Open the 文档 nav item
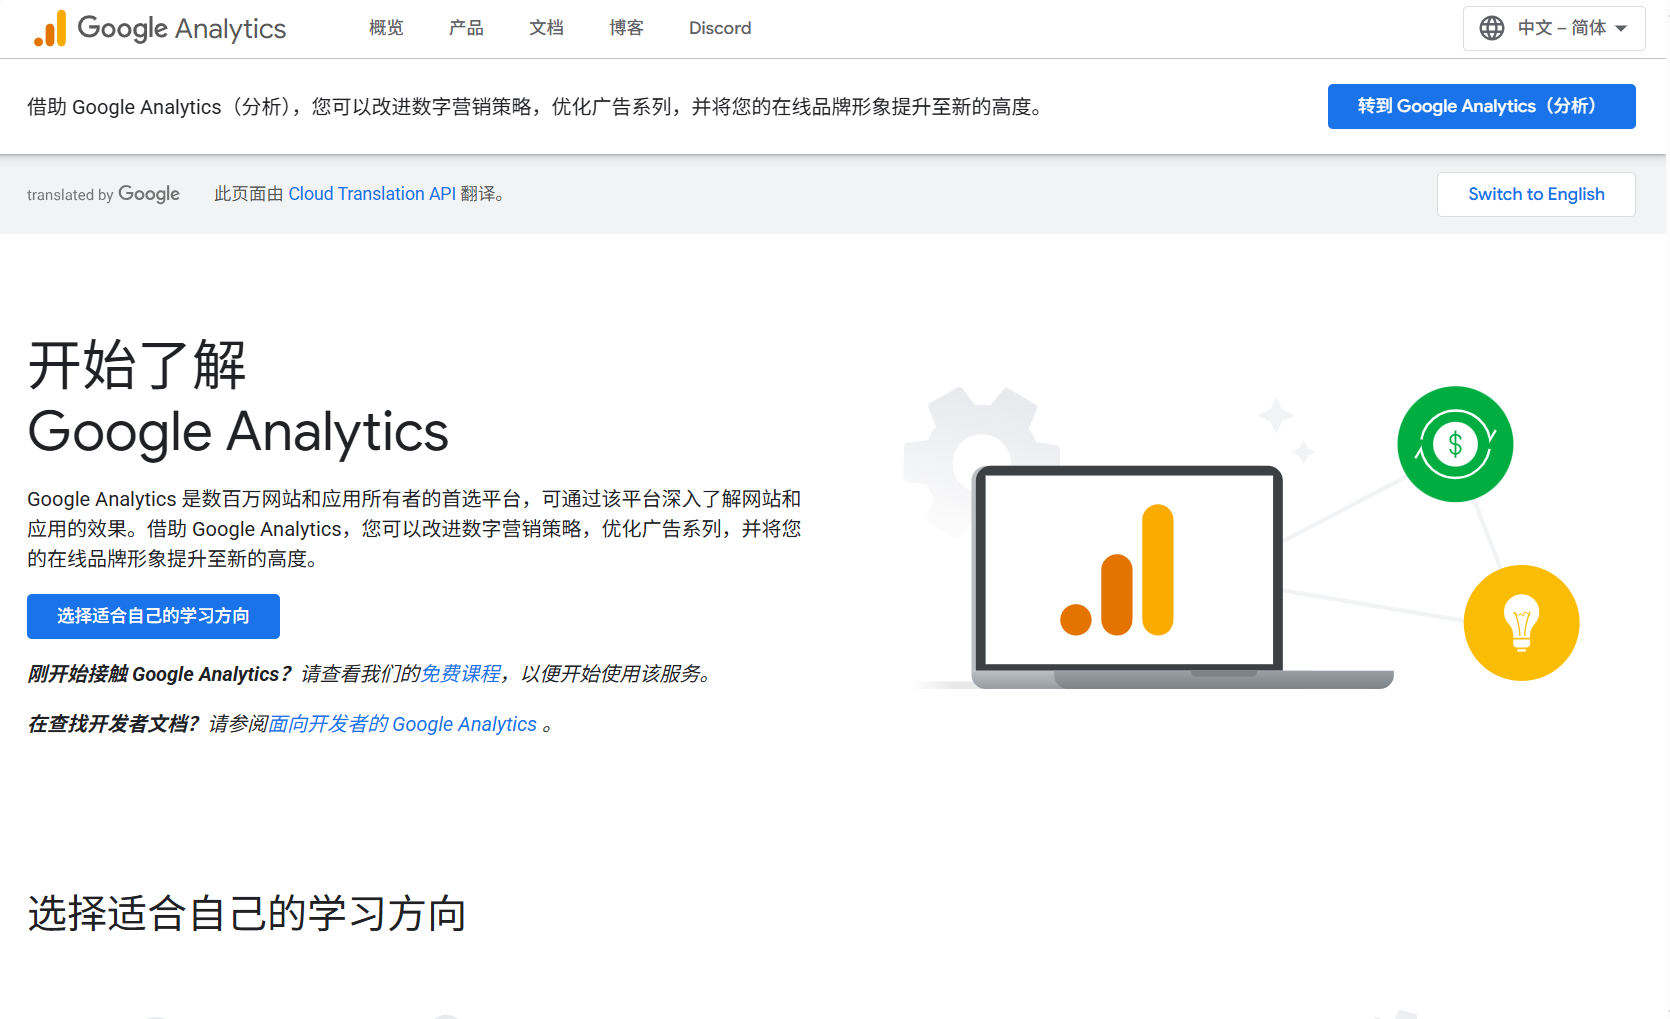Image resolution: width=1670 pixels, height=1019 pixels. pos(546,28)
